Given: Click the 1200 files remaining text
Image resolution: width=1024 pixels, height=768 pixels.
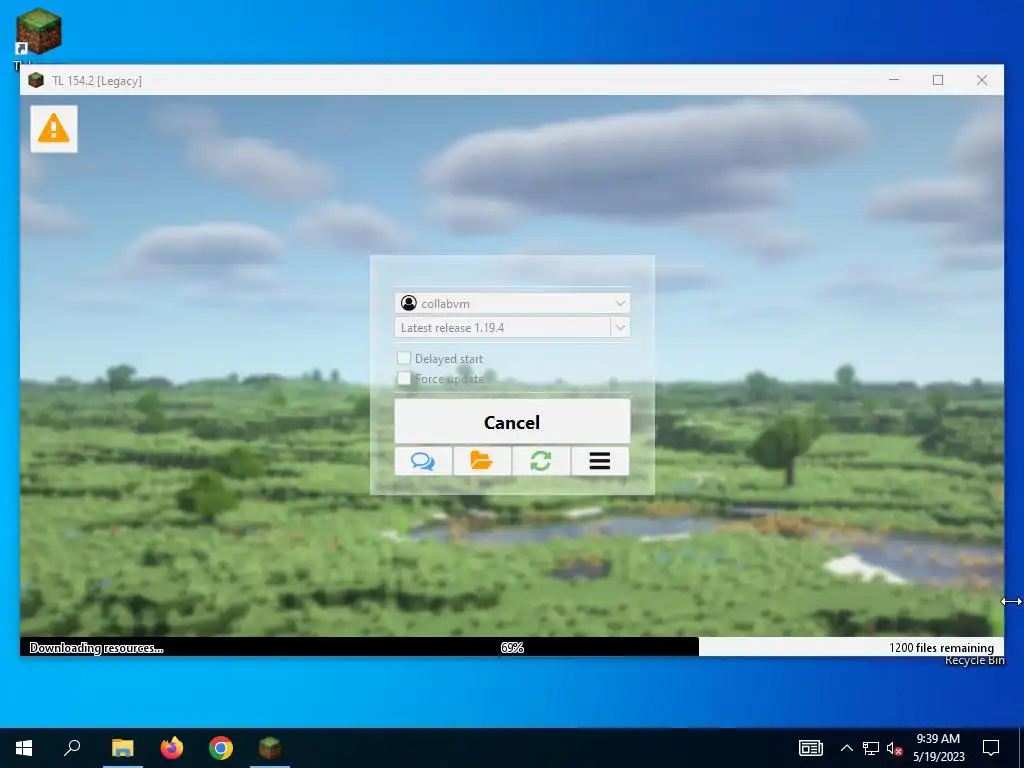Looking at the screenshot, I should [941, 647].
